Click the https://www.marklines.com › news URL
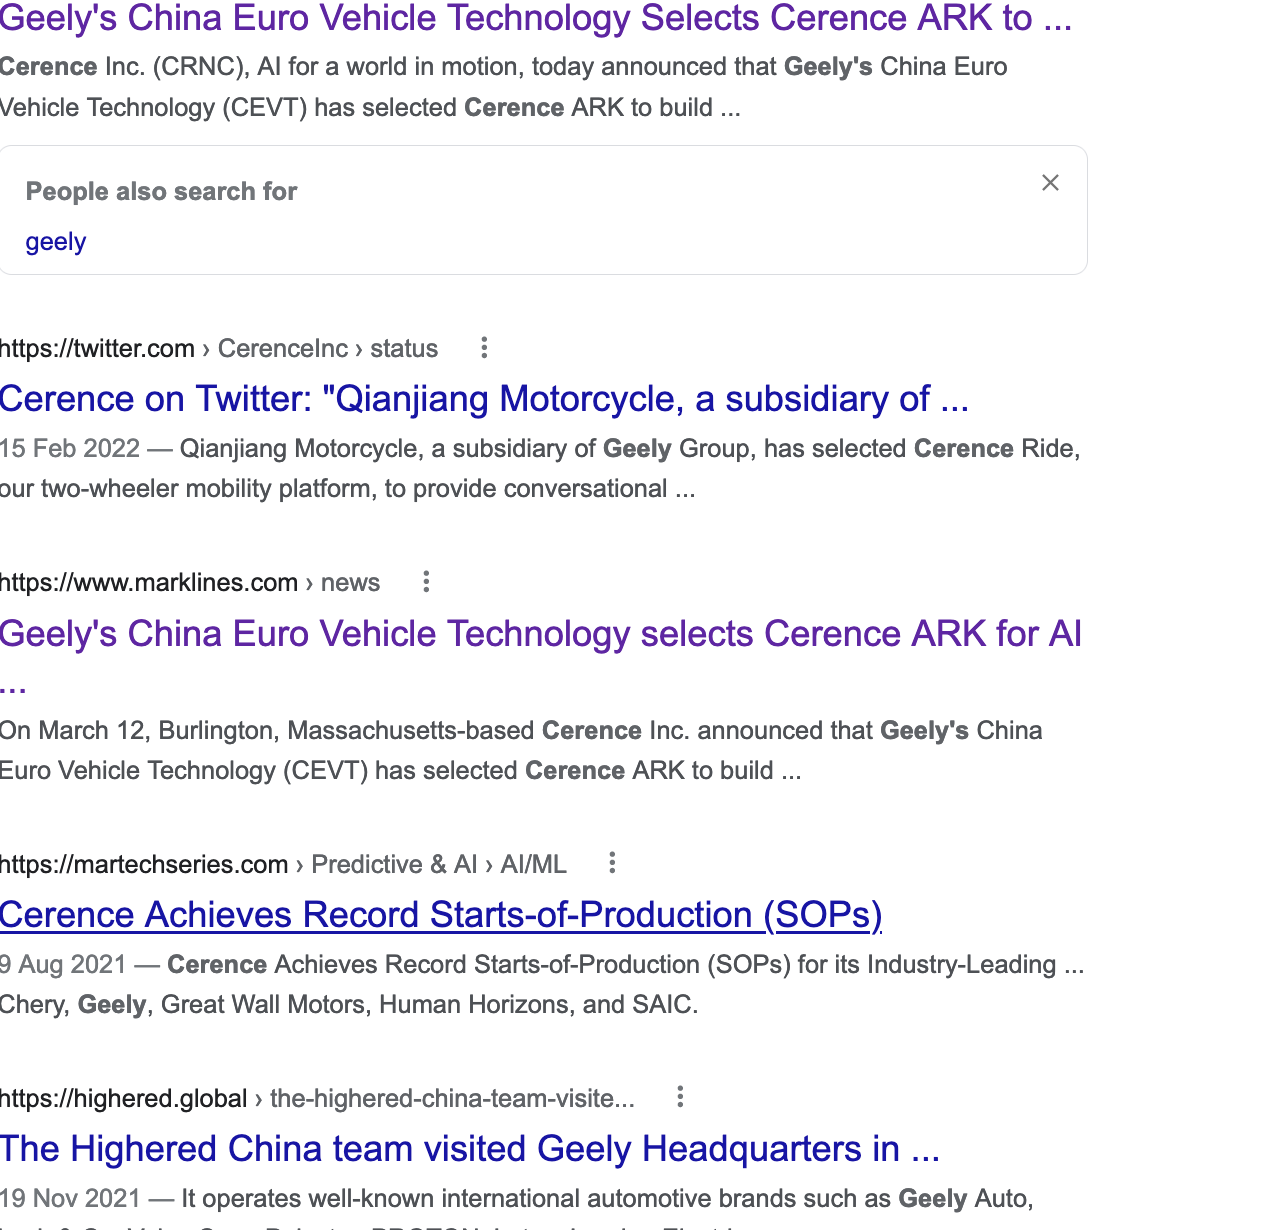Image resolution: width=1276 pixels, height=1230 pixels. (190, 582)
